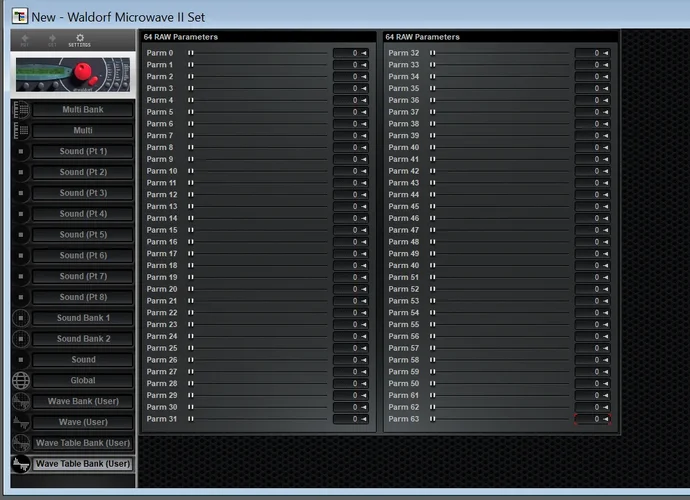Click the Parm 33 slider handle
690x500 pixels.
pos(433,65)
